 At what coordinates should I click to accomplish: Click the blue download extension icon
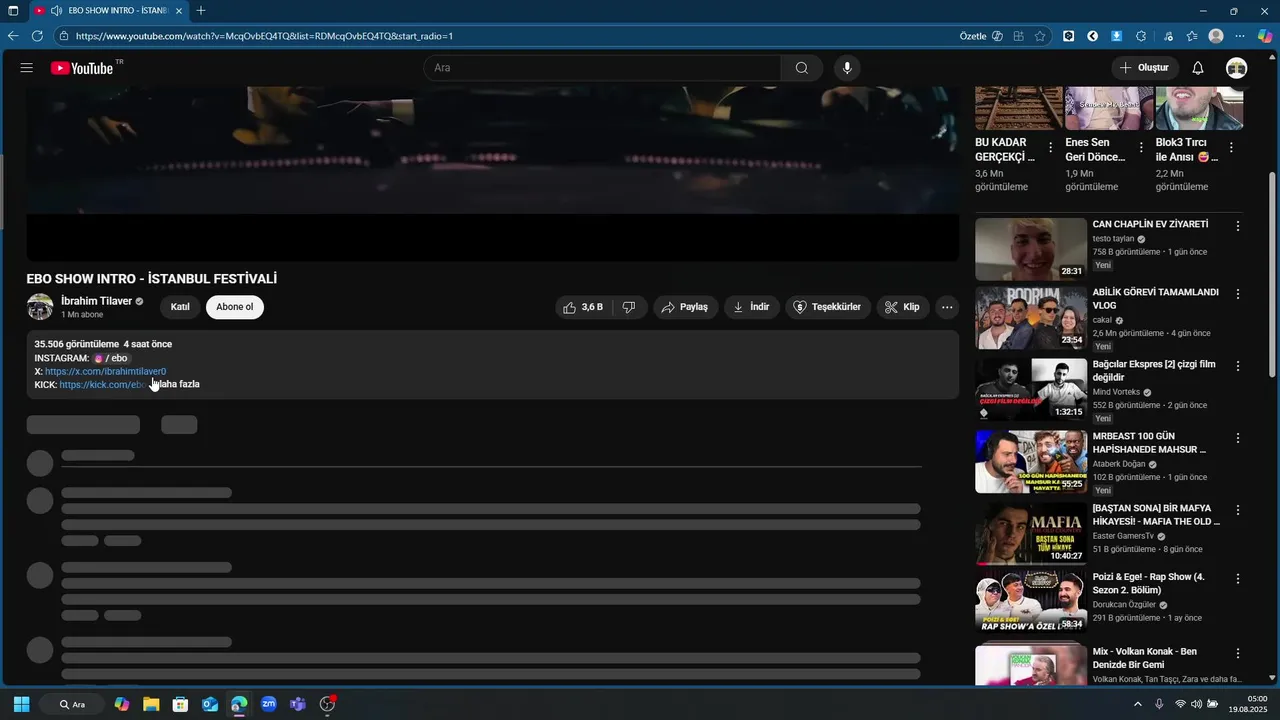click(1117, 36)
